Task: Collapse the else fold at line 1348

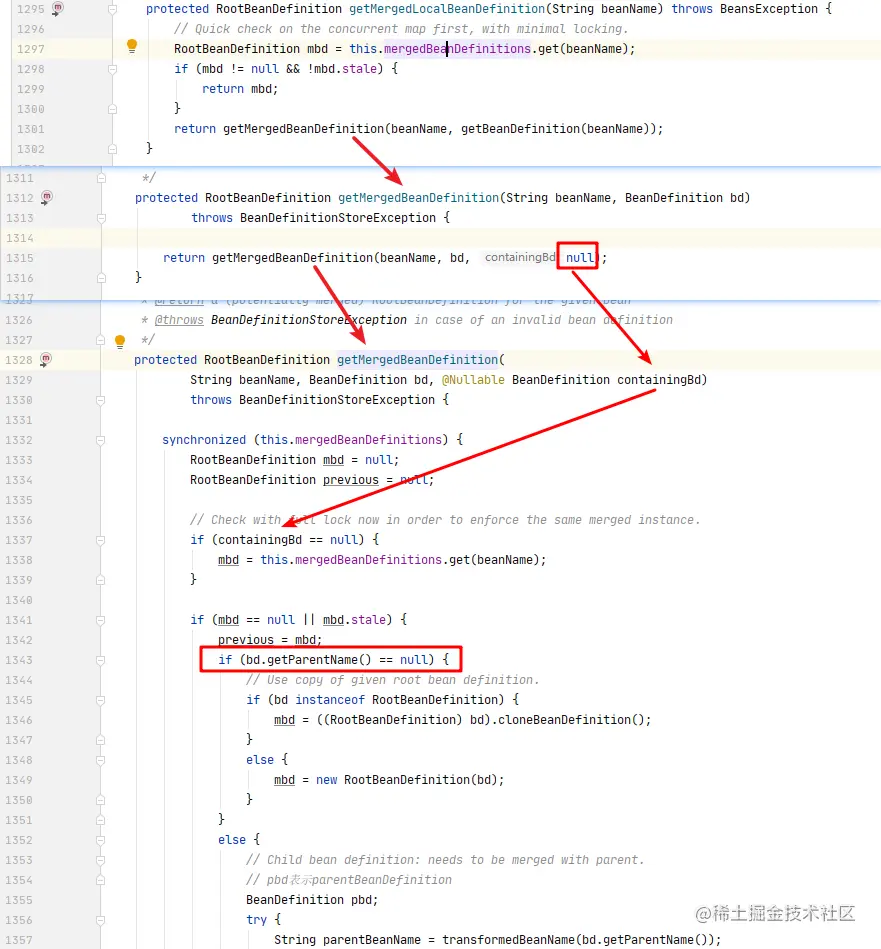Action: 100,760
